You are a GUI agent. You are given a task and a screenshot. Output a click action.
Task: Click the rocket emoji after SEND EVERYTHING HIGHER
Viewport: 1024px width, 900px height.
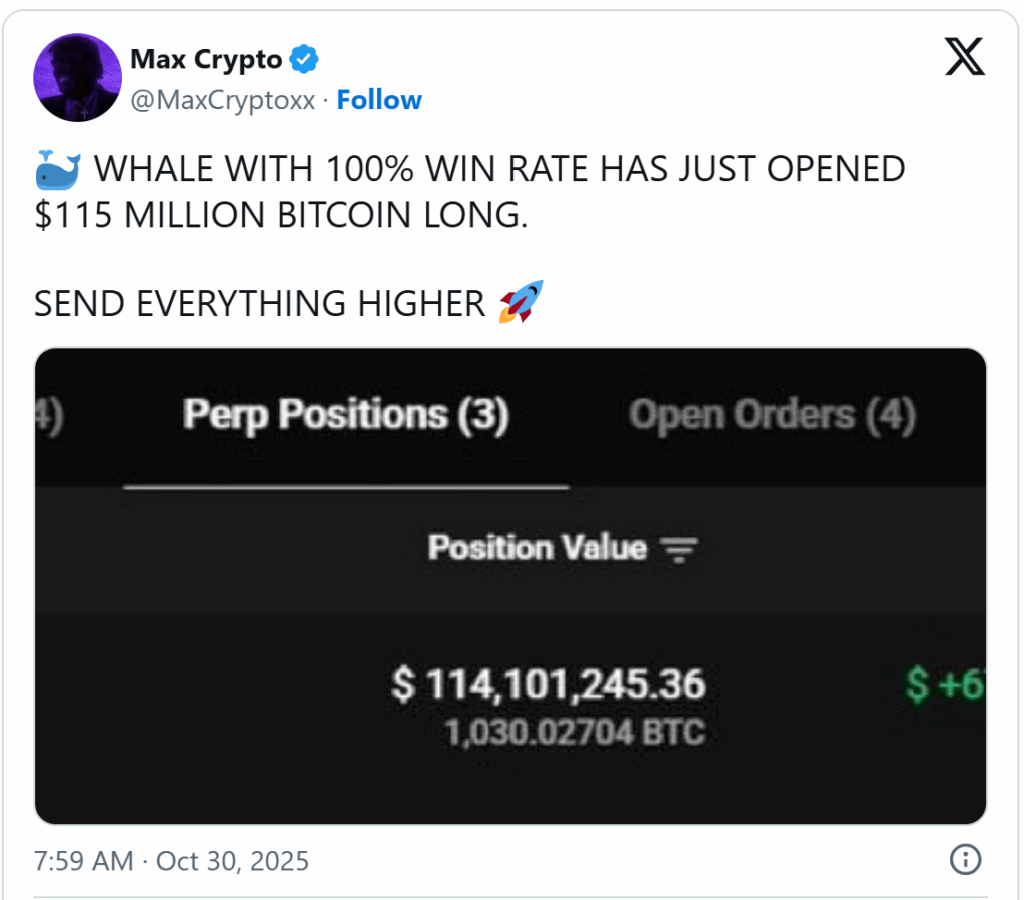[519, 303]
